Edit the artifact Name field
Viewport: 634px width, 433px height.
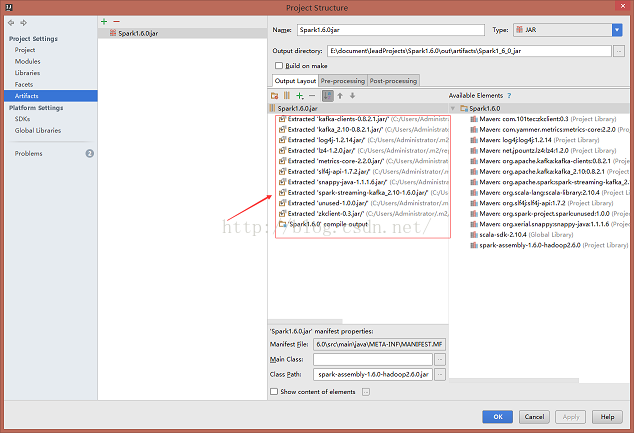click(391, 30)
